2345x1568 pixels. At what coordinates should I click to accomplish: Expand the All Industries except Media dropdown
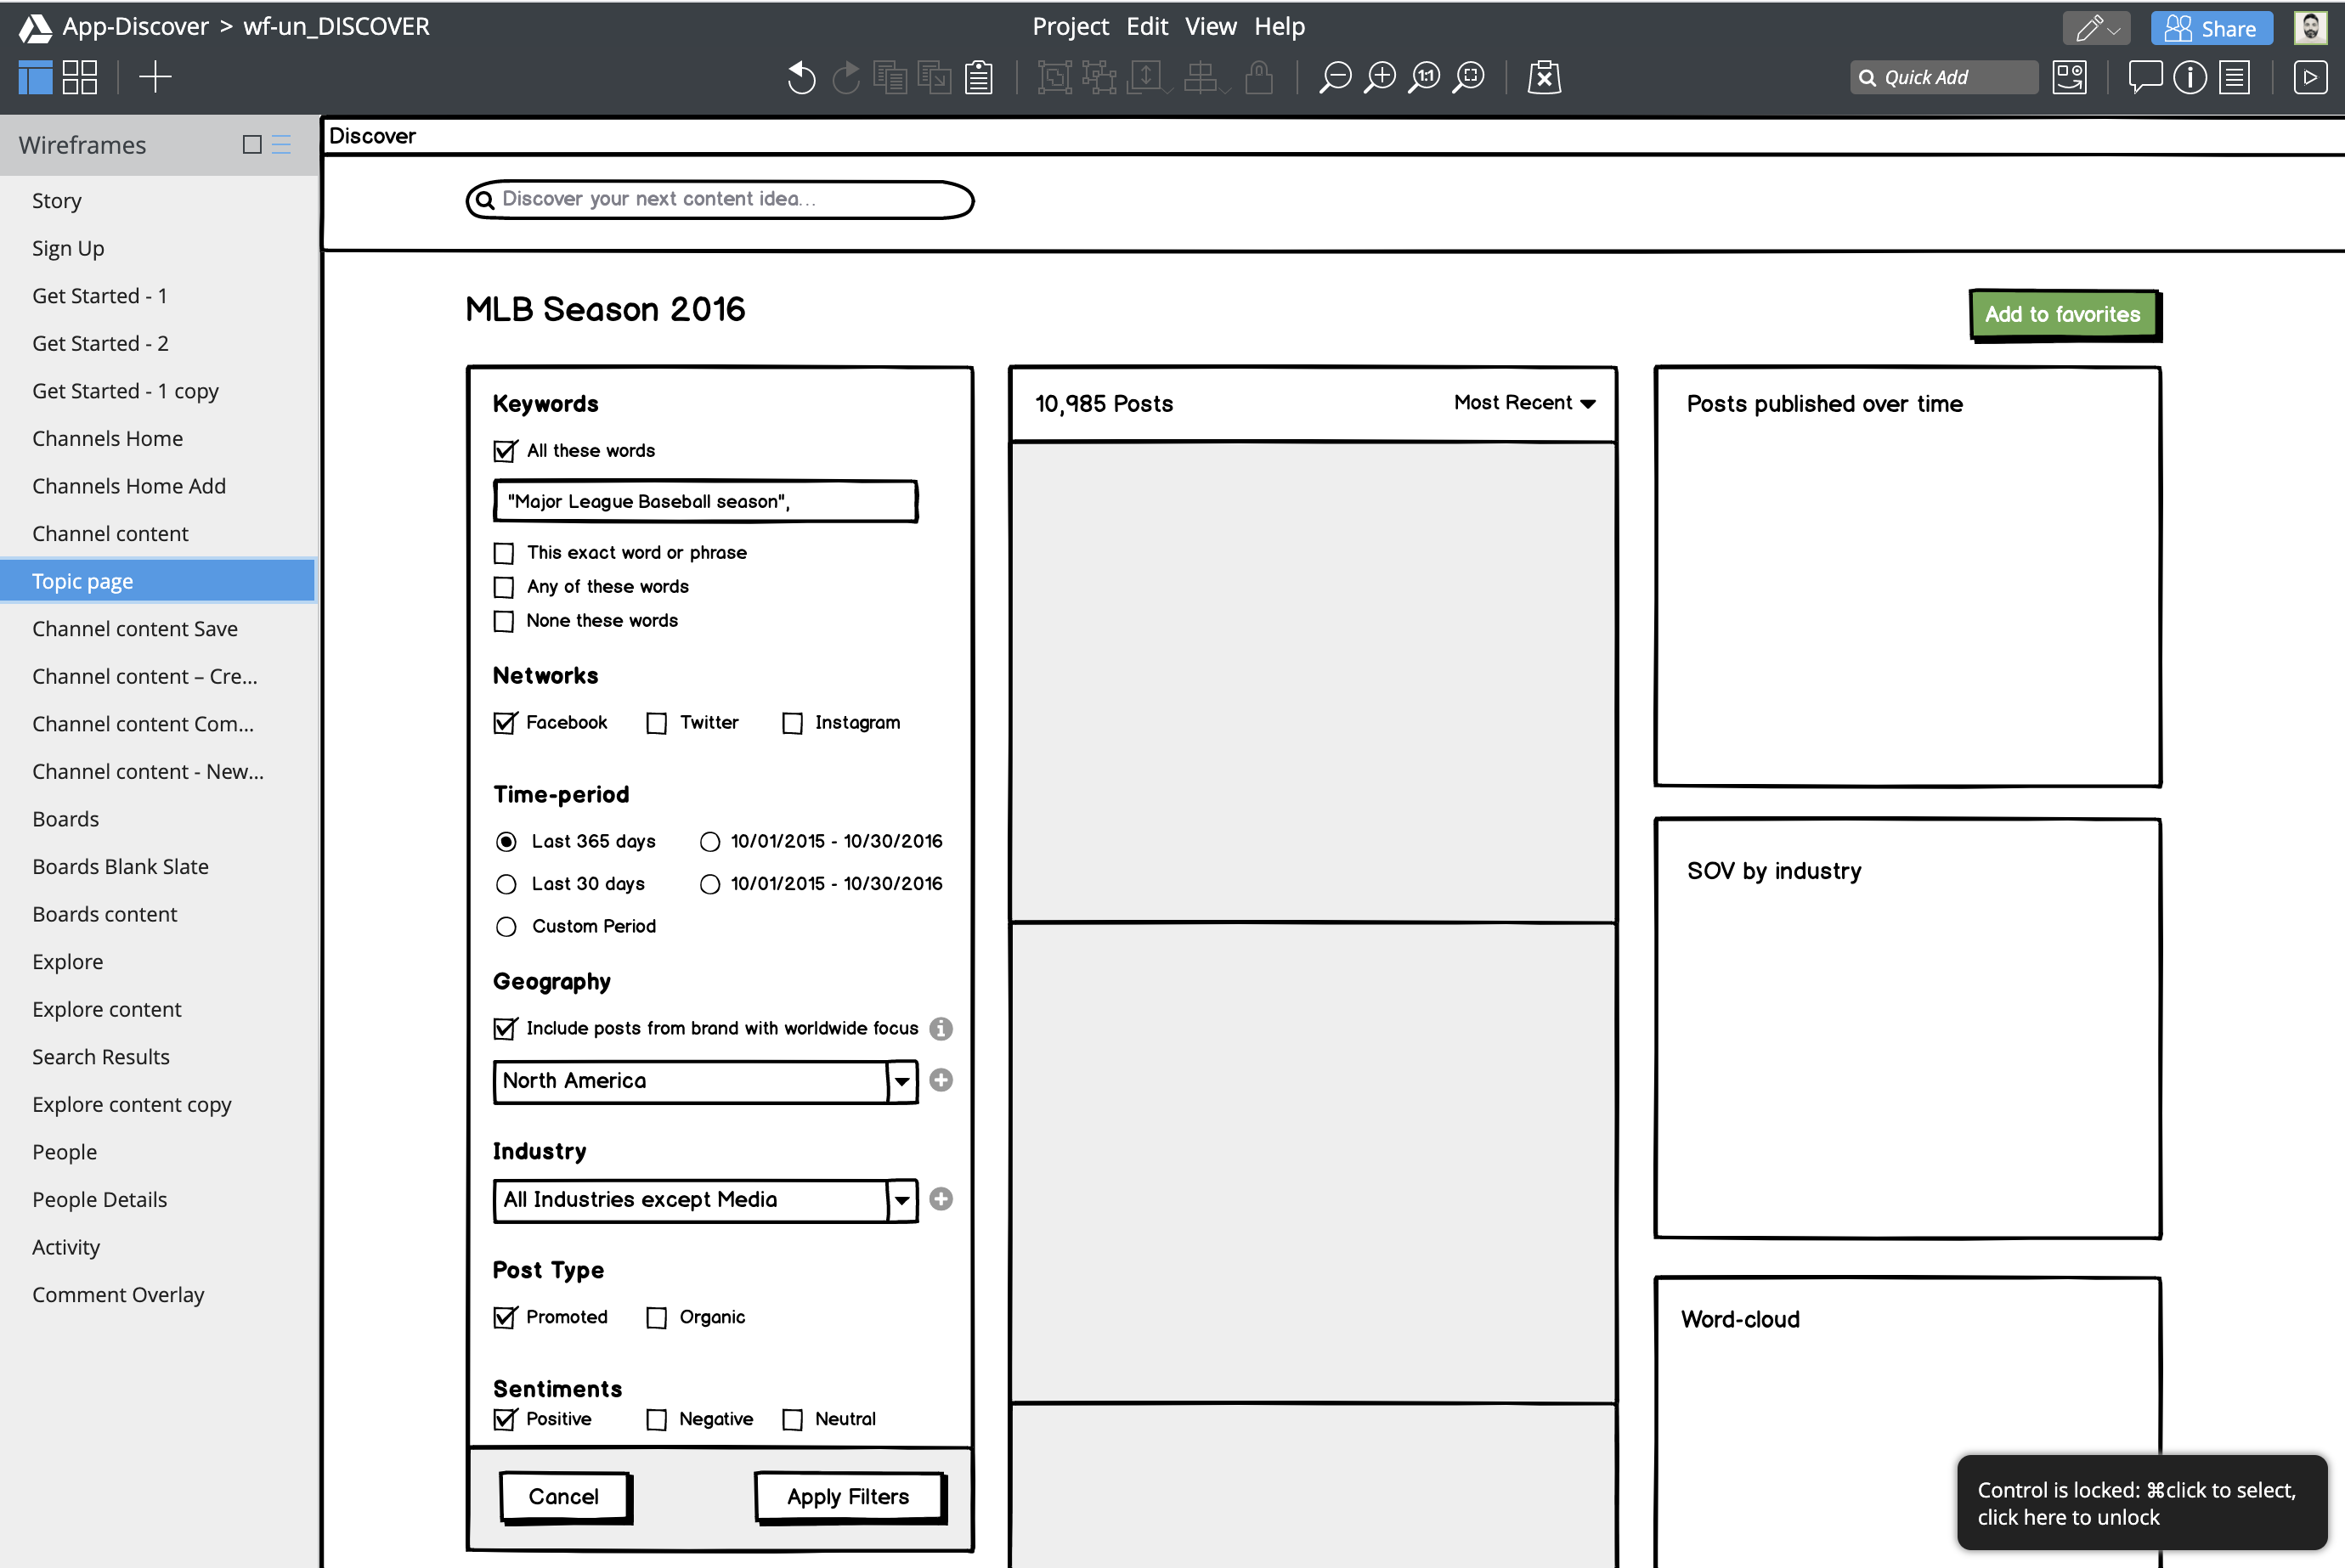tap(901, 1200)
